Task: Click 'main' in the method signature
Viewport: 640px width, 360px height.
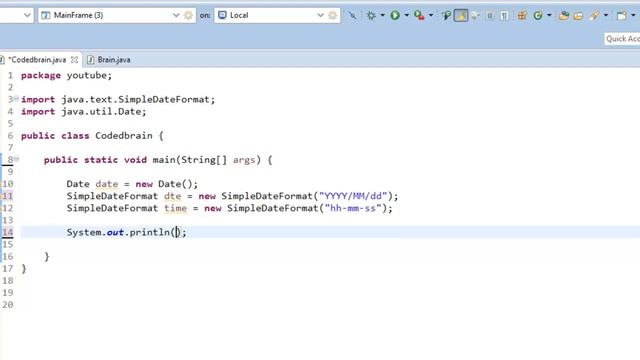Action: [x=164, y=160]
